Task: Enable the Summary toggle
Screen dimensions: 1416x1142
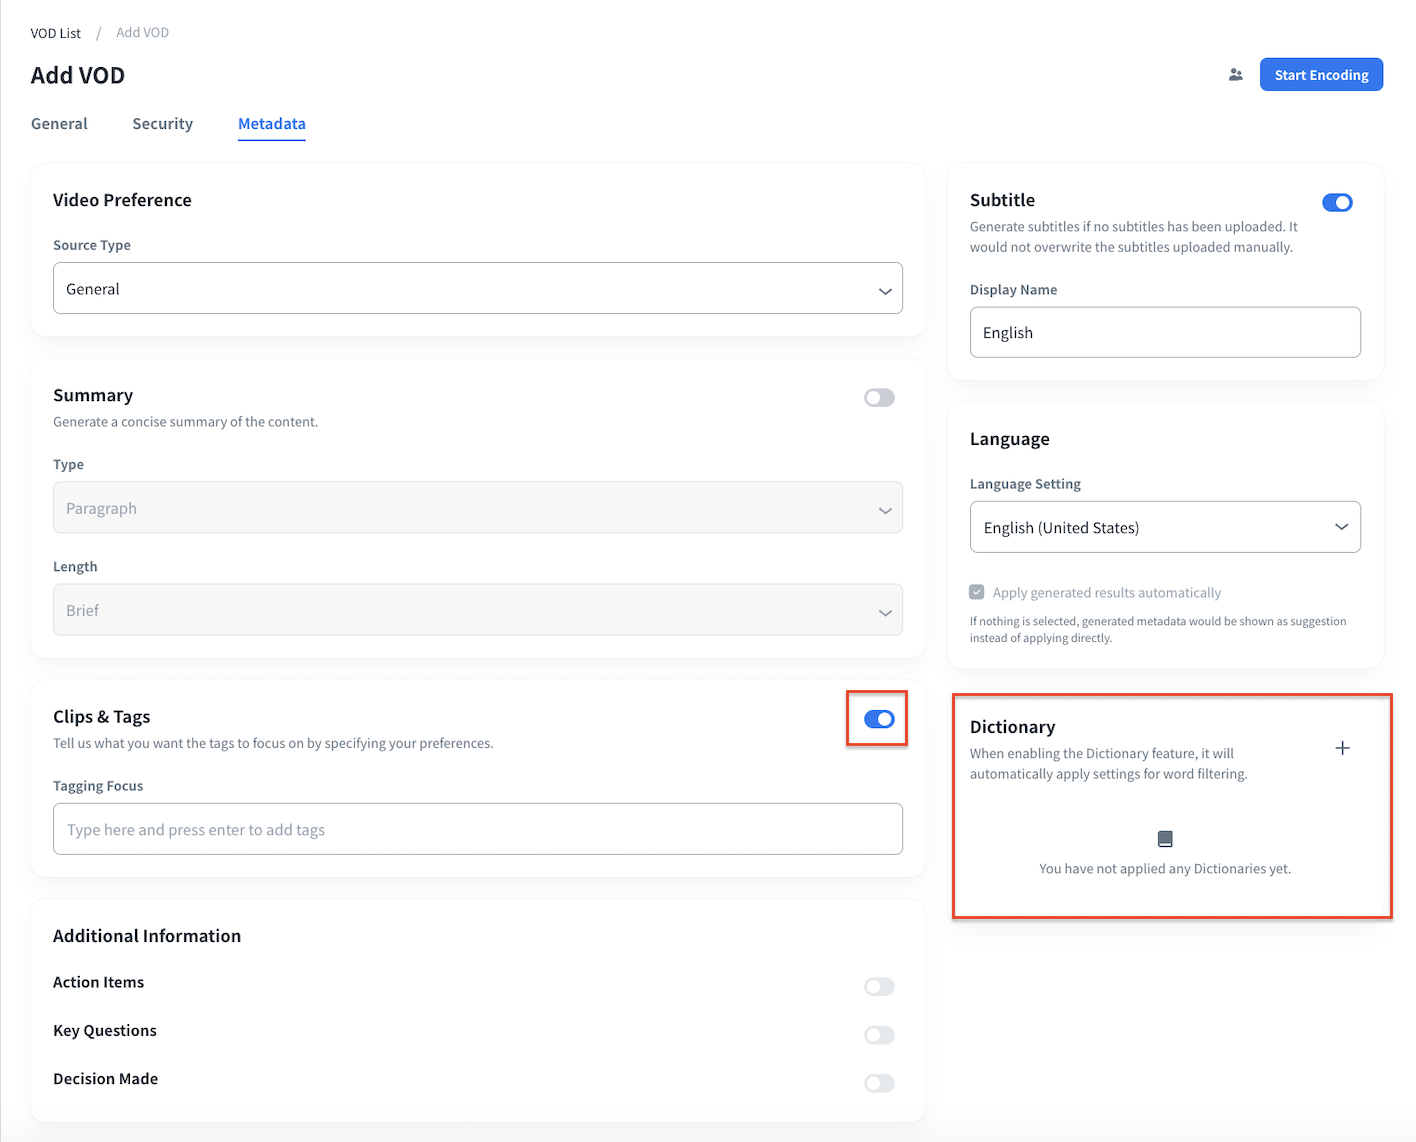Action: [879, 398]
